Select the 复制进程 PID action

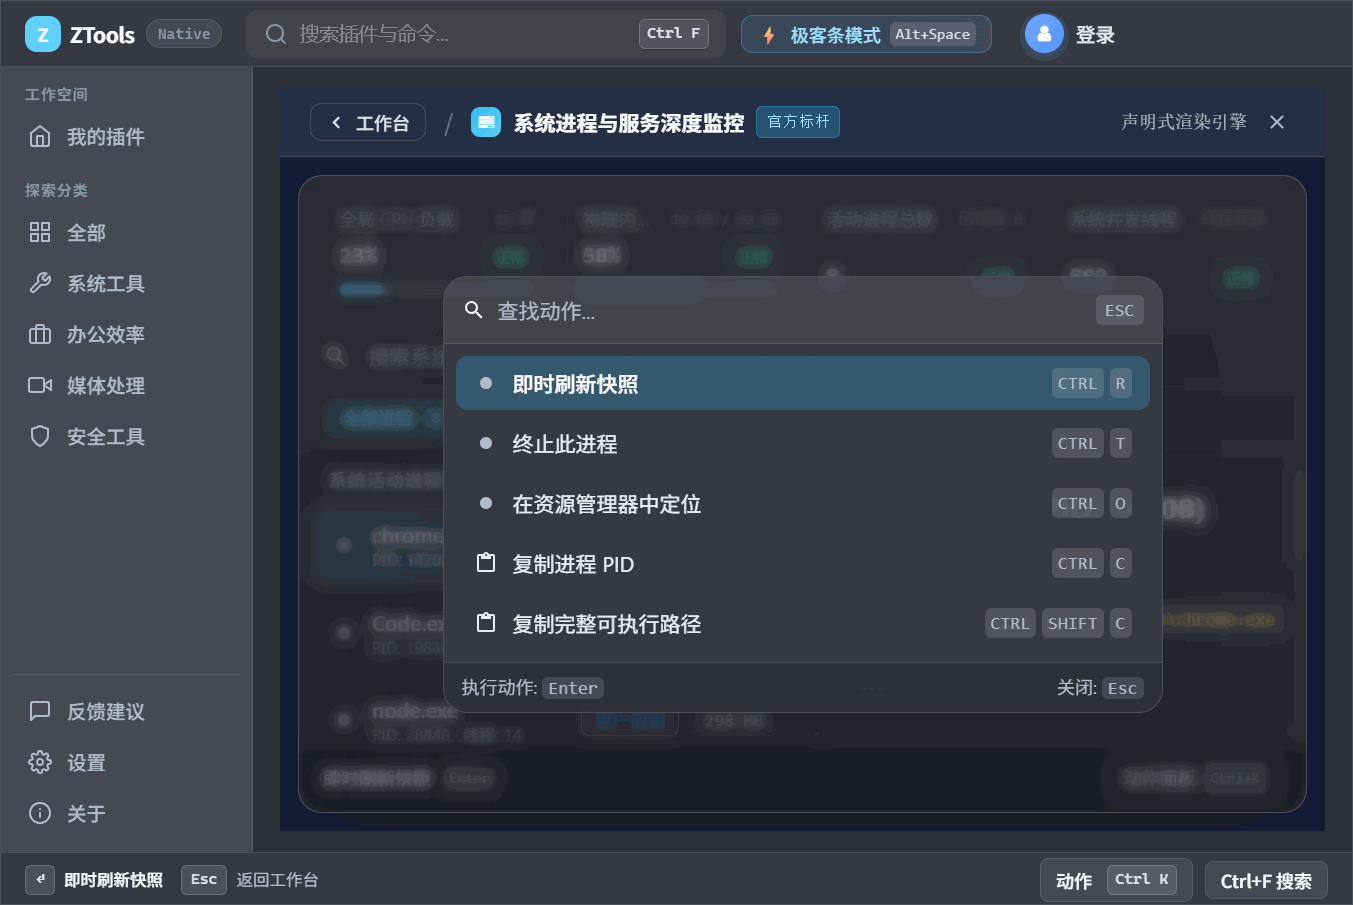(803, 564)
